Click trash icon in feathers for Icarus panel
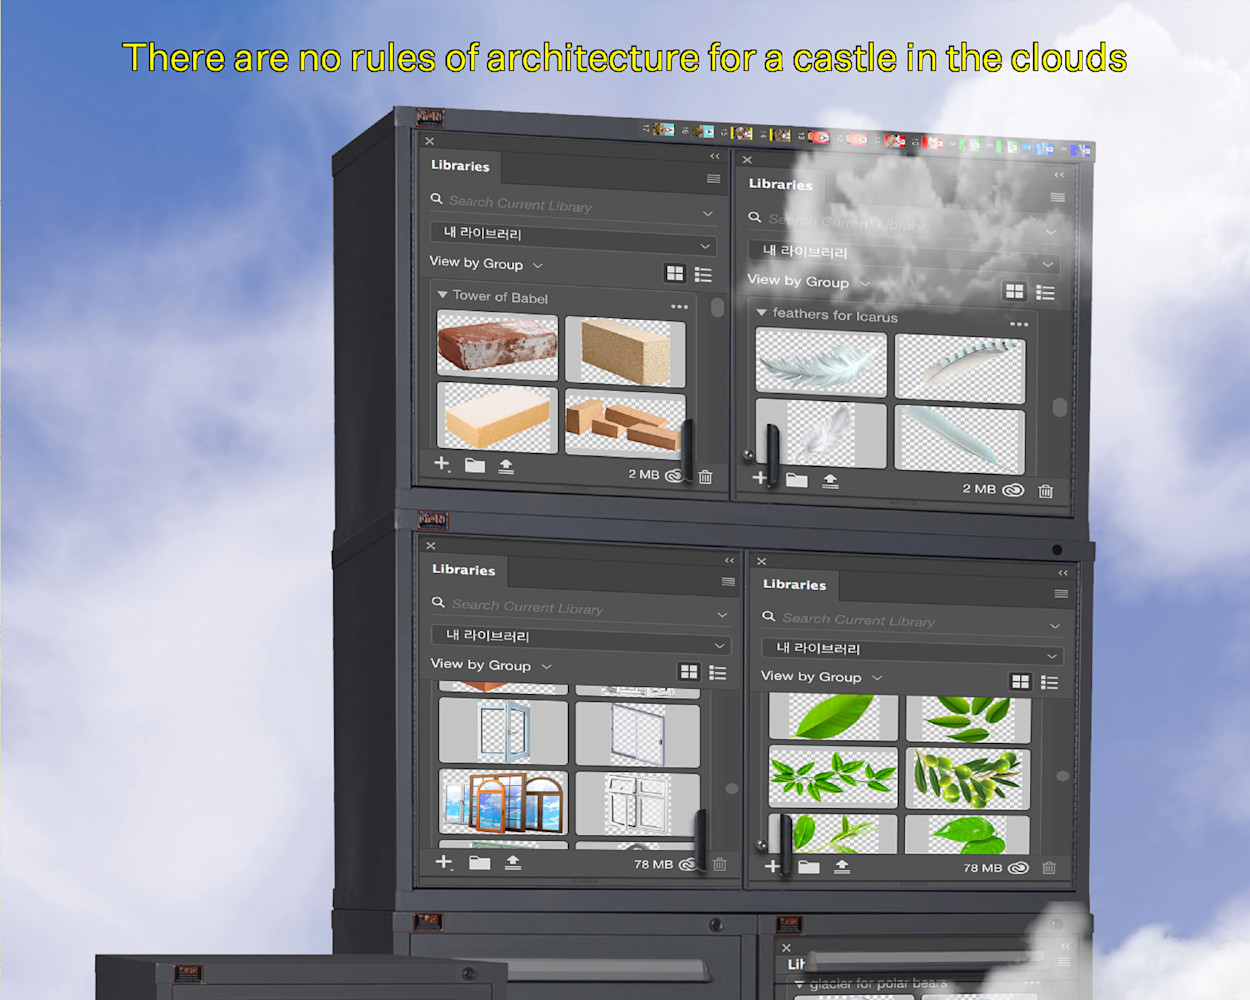The width and height of the screenshot is (1250, 1000). (1046, 491)
